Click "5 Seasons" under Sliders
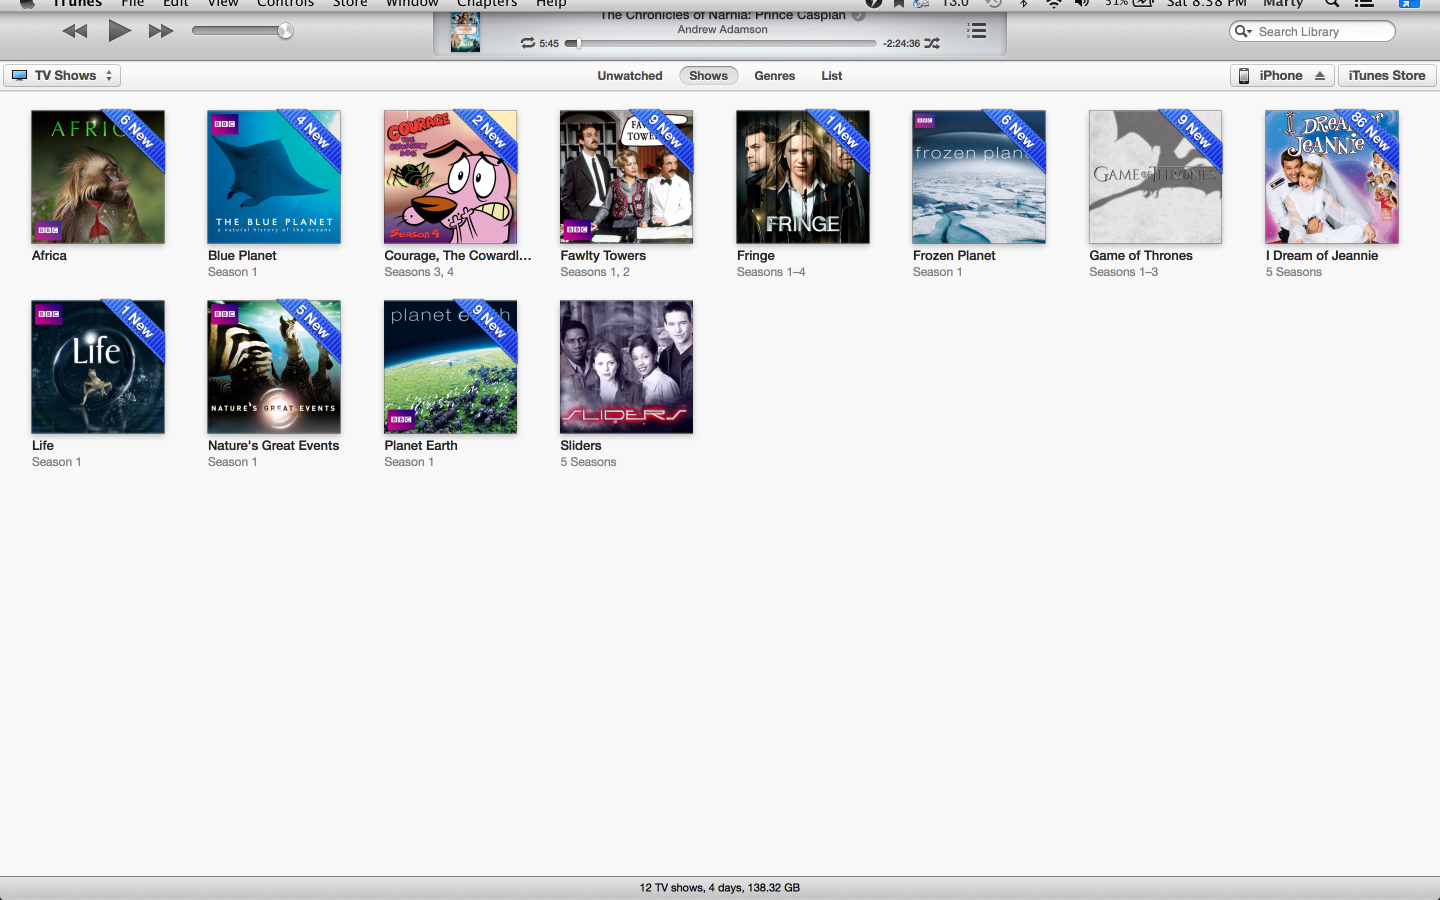The height and width of the screenshot is (900, 1440). (x=588, y=462)
